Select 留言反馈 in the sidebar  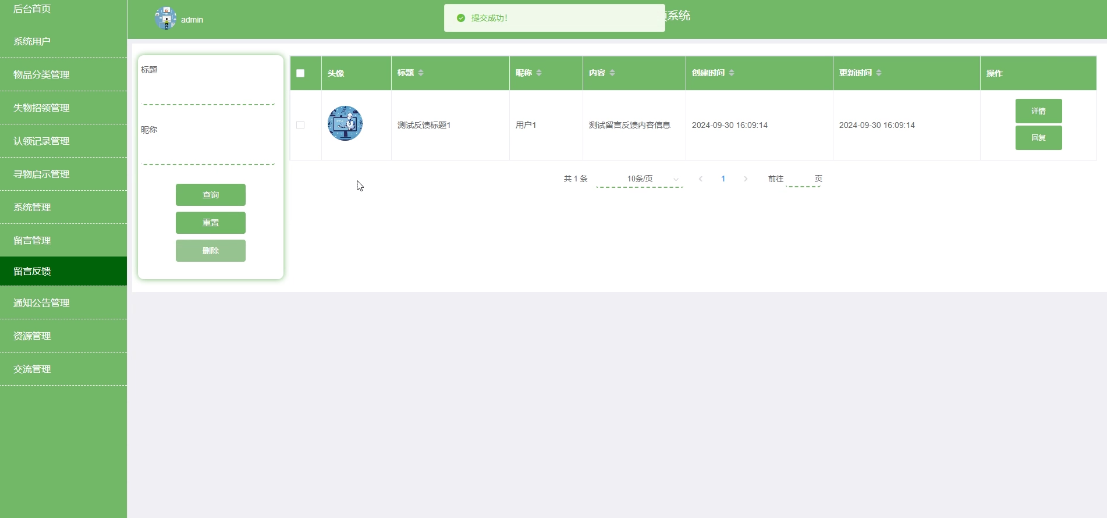coord(64,271)
